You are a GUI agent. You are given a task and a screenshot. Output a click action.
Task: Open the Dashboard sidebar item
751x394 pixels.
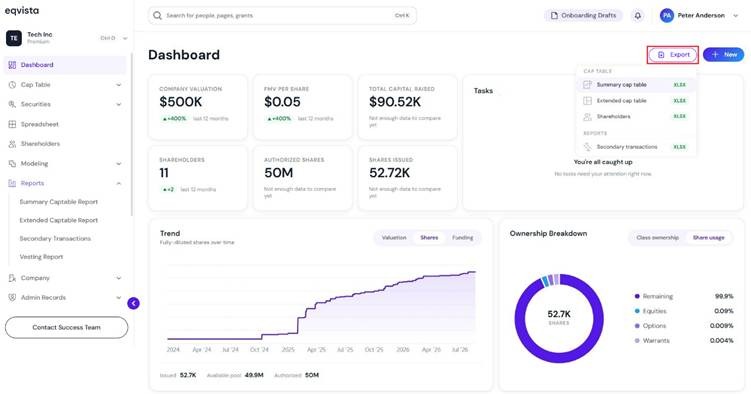click(65, 65)
